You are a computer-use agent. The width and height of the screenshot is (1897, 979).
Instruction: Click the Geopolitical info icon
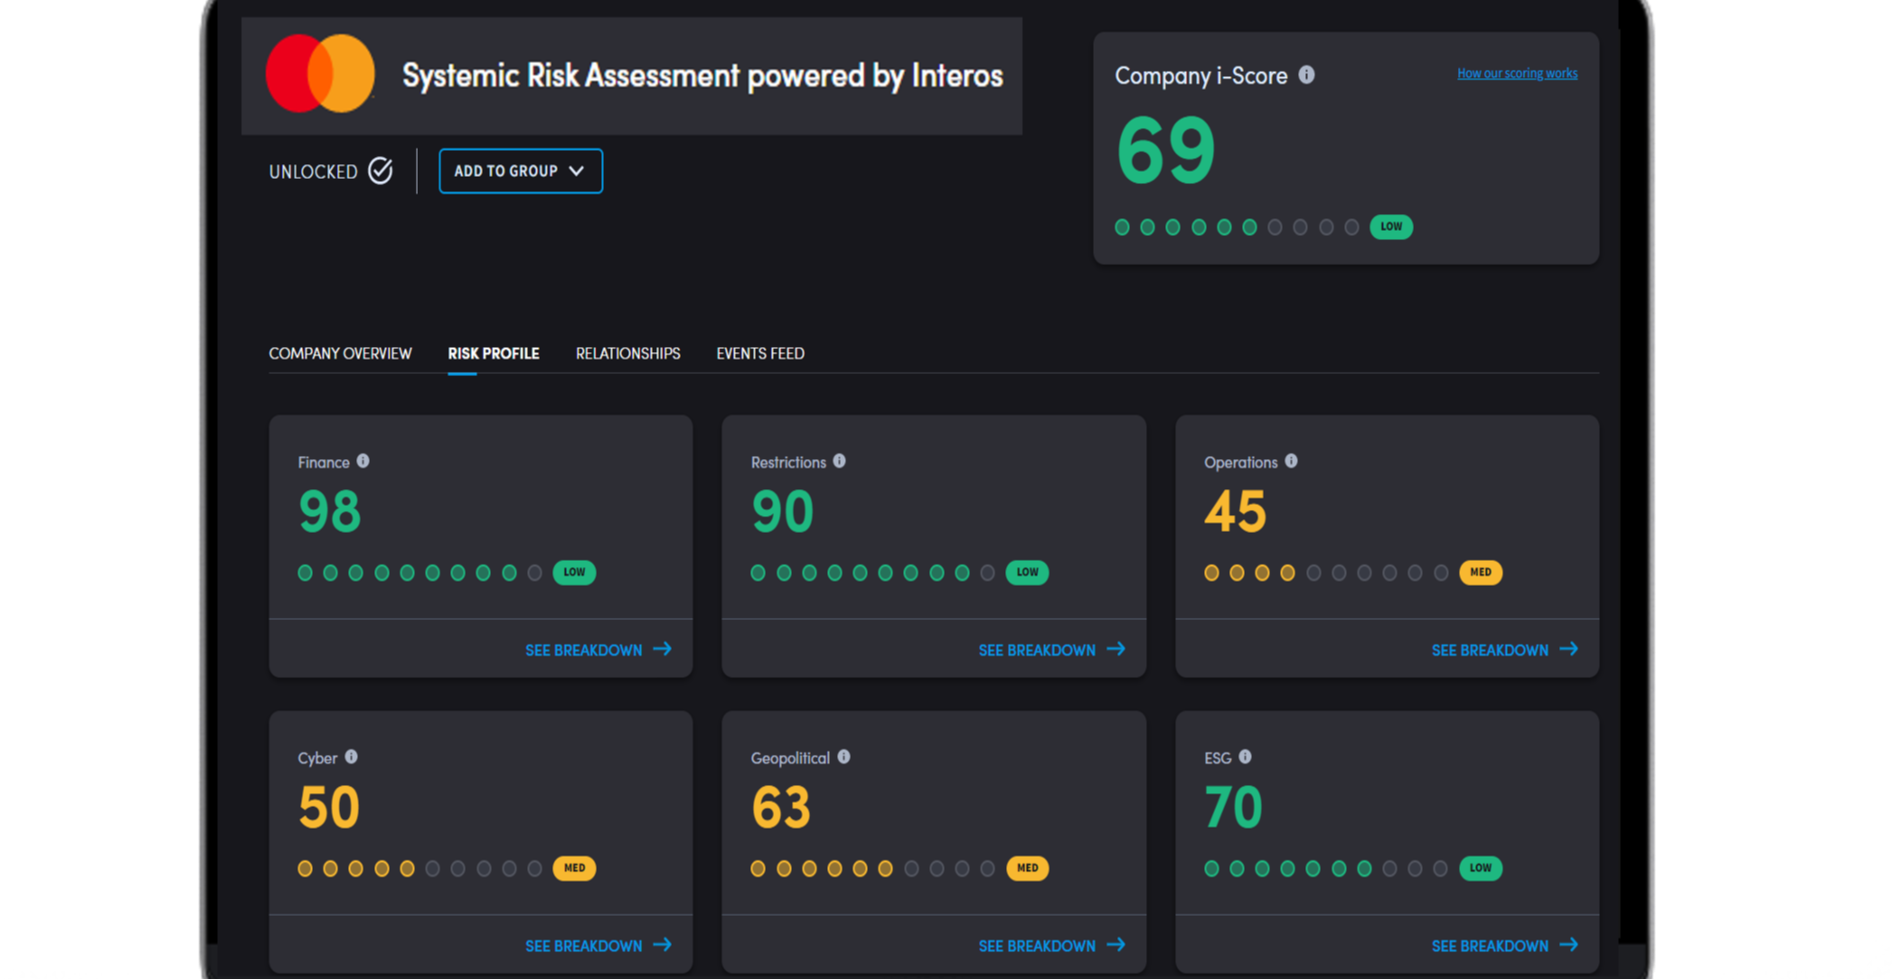844,757
